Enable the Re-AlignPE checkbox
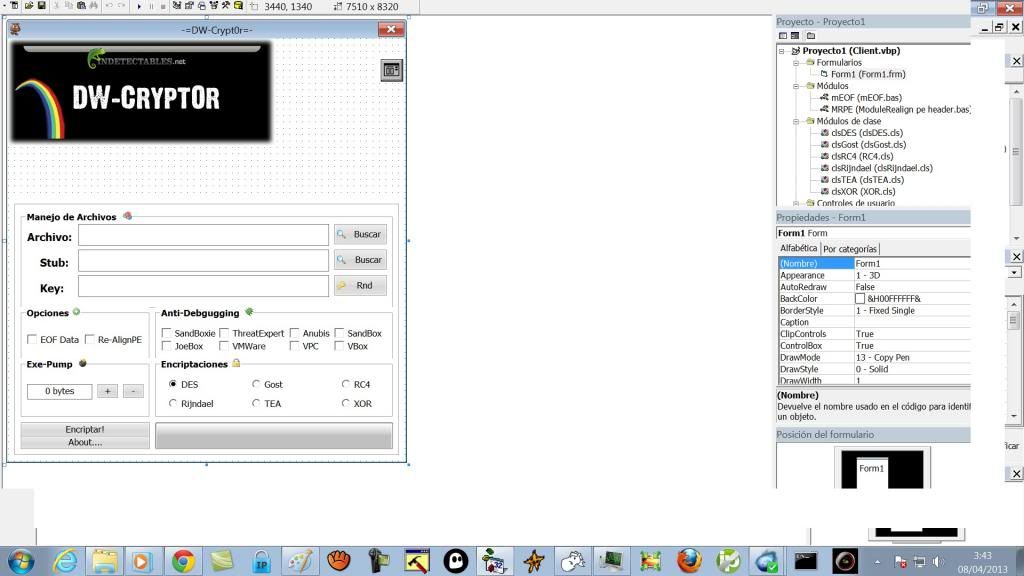 (x=90, y=340)
